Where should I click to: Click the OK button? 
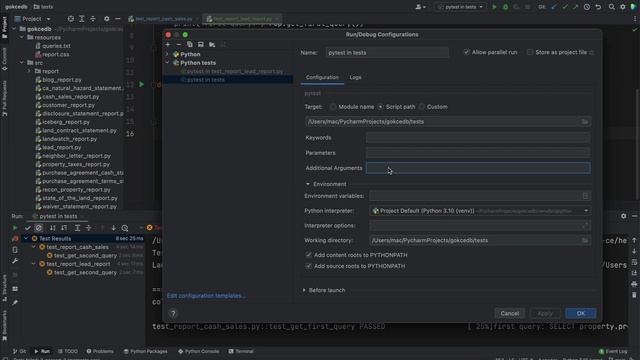[x=581, y=313]
